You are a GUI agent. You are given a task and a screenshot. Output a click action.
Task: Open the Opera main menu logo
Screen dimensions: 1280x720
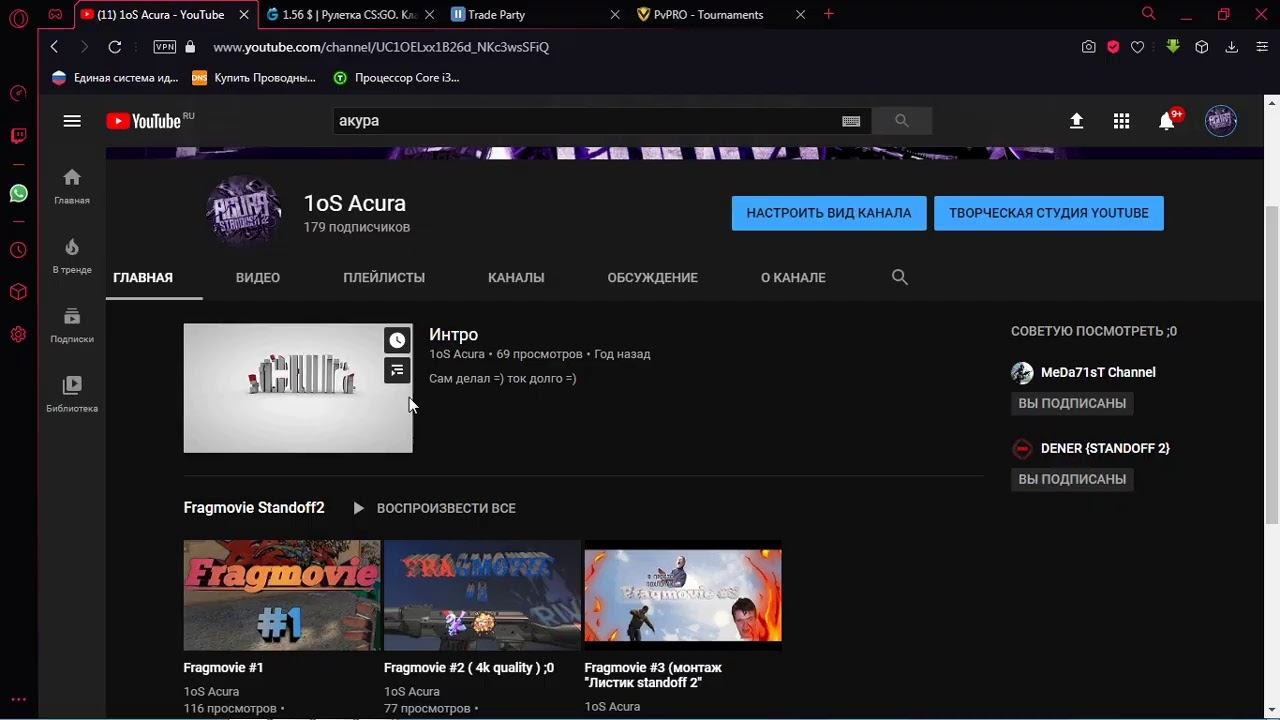(x=18, y=17)
